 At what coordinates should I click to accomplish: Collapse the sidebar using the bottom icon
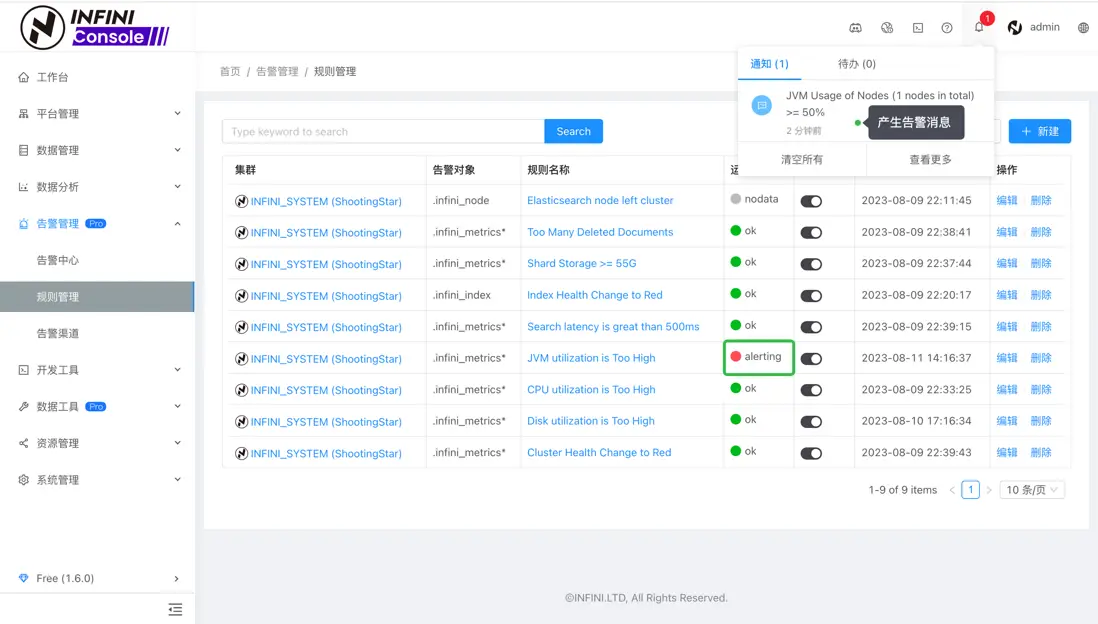tap(175, 609)
